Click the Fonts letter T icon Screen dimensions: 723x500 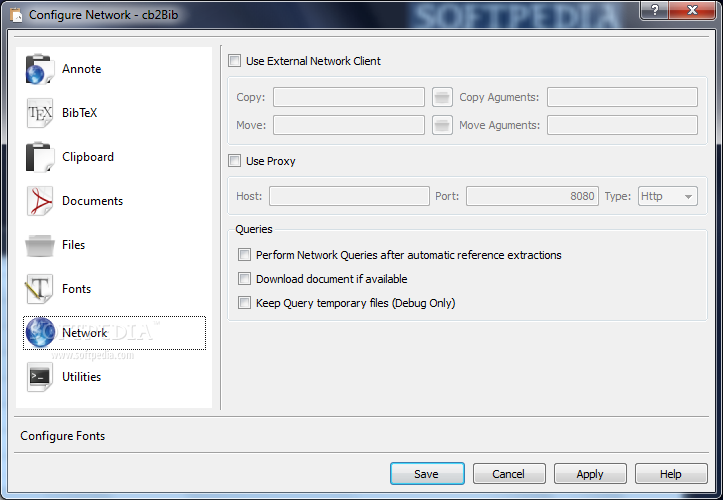(x=40, y=289)
